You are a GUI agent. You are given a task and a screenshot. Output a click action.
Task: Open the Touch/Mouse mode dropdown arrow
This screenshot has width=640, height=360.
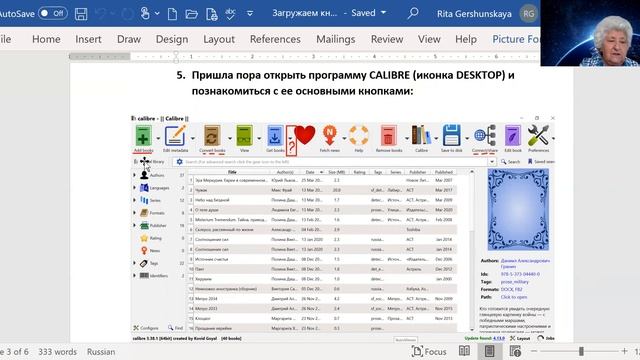coord(157,14)
